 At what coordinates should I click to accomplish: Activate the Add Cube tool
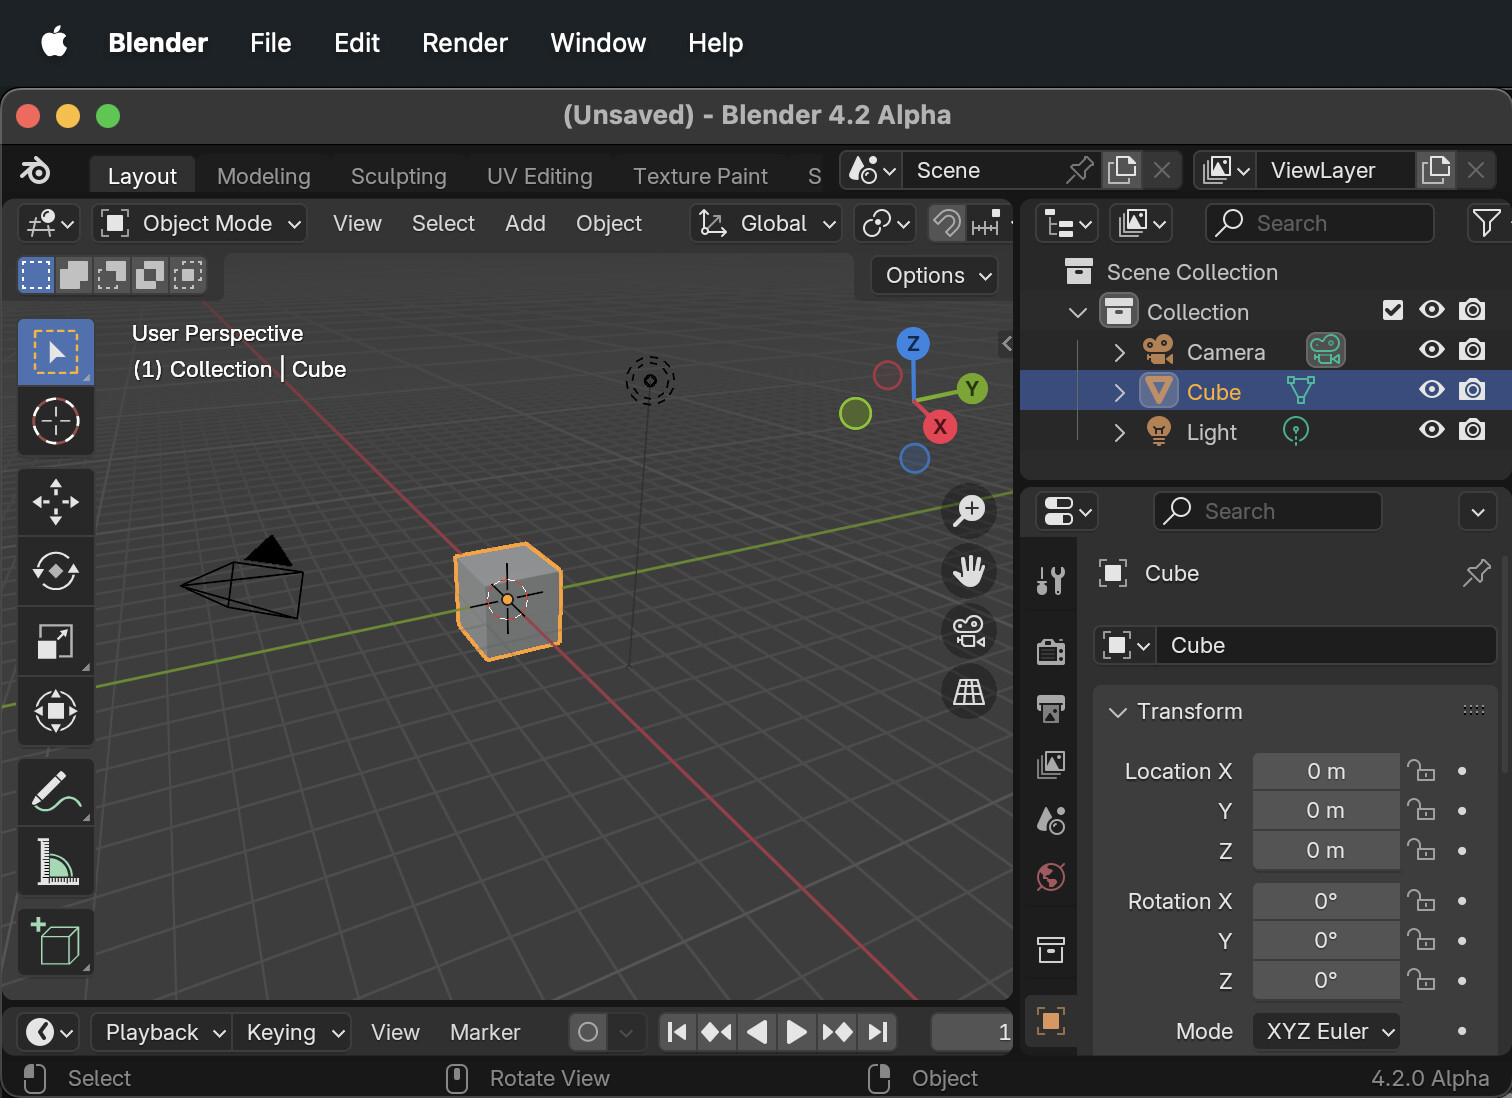tap(56, 941)
